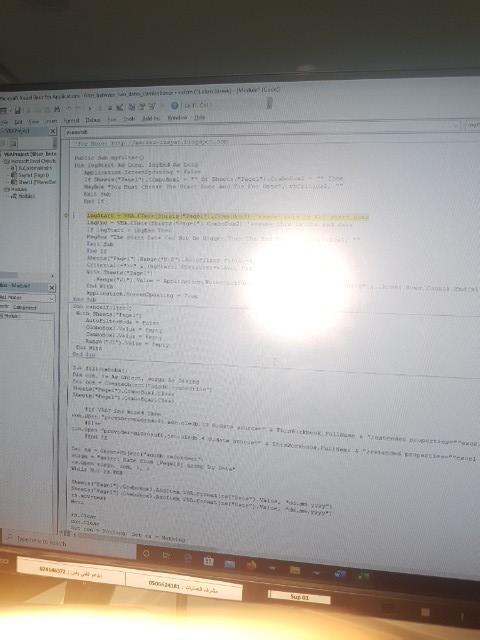The image size is (480, 640).
Task: Click the highlighted lngStart code line
Action: 227,216
